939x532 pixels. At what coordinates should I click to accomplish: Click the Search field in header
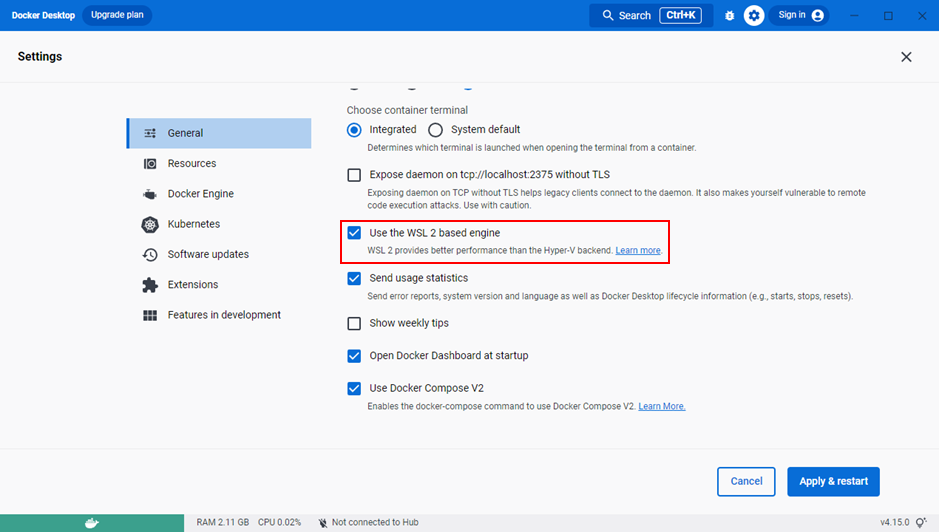[x=651, y=16]
